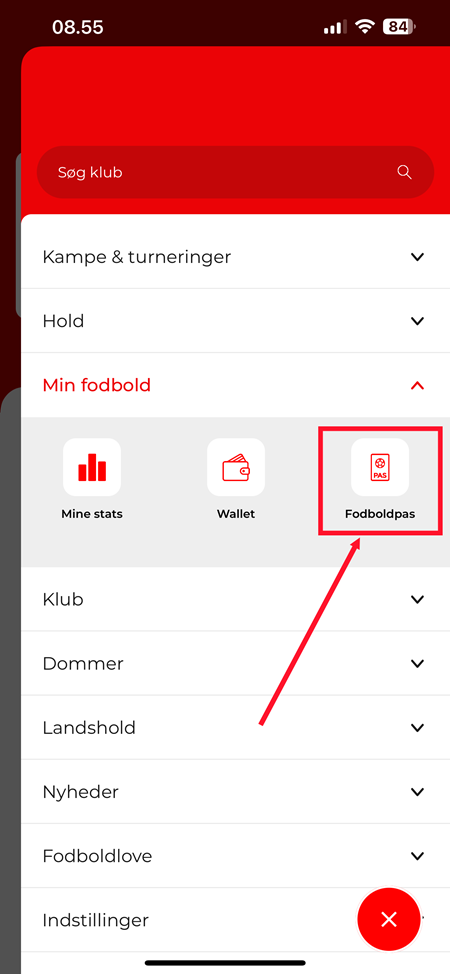
Task: Collapse the Min fodbold chevron
Action: 417,386
